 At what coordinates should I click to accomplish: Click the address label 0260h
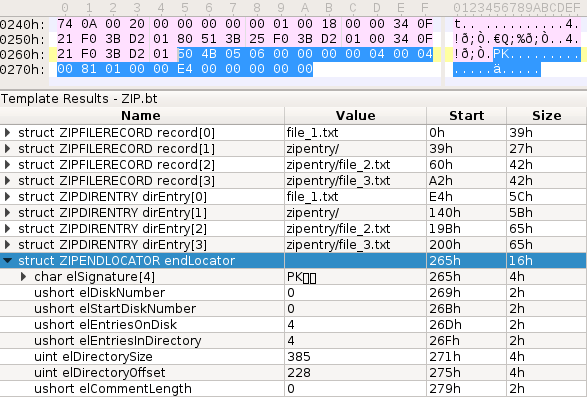(22, 54)
